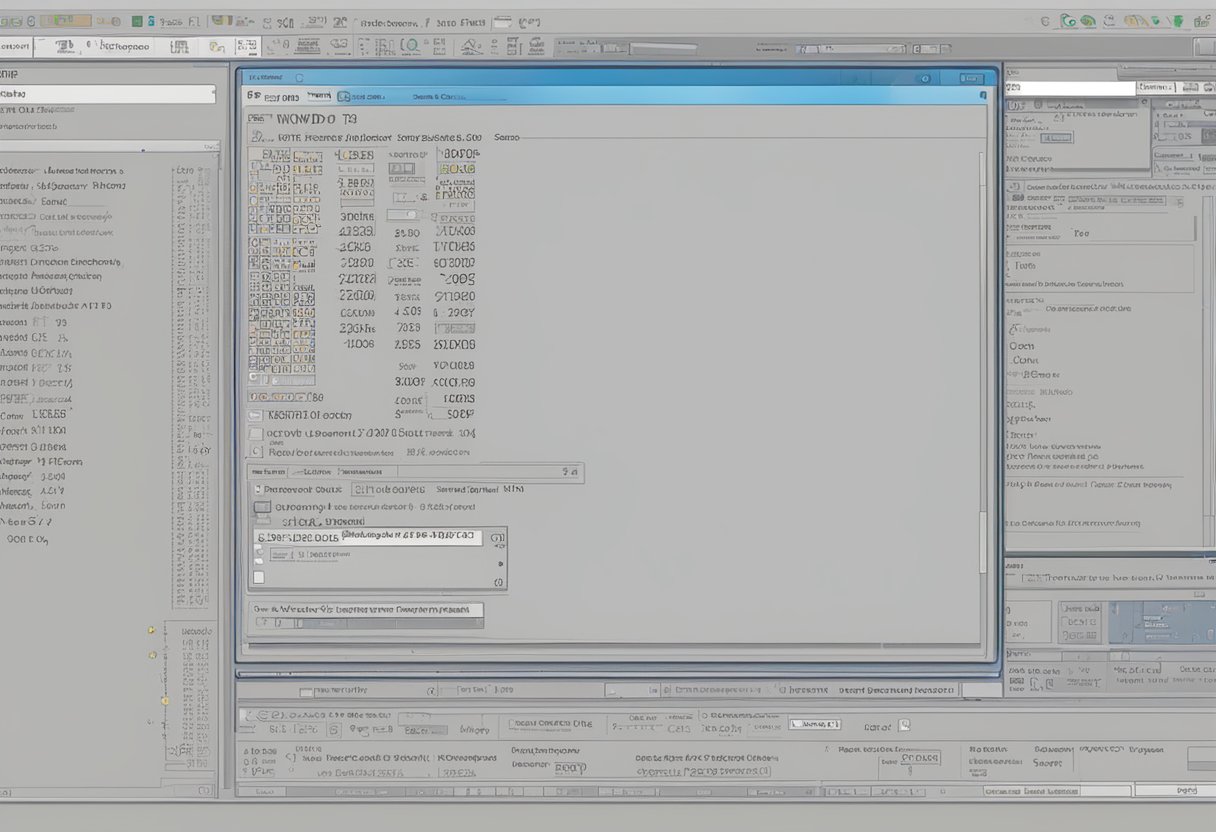Toggle the first checkbox below the dialog's data grid
The width and height of the screenshot is (1216, 832).
[256, 434]
